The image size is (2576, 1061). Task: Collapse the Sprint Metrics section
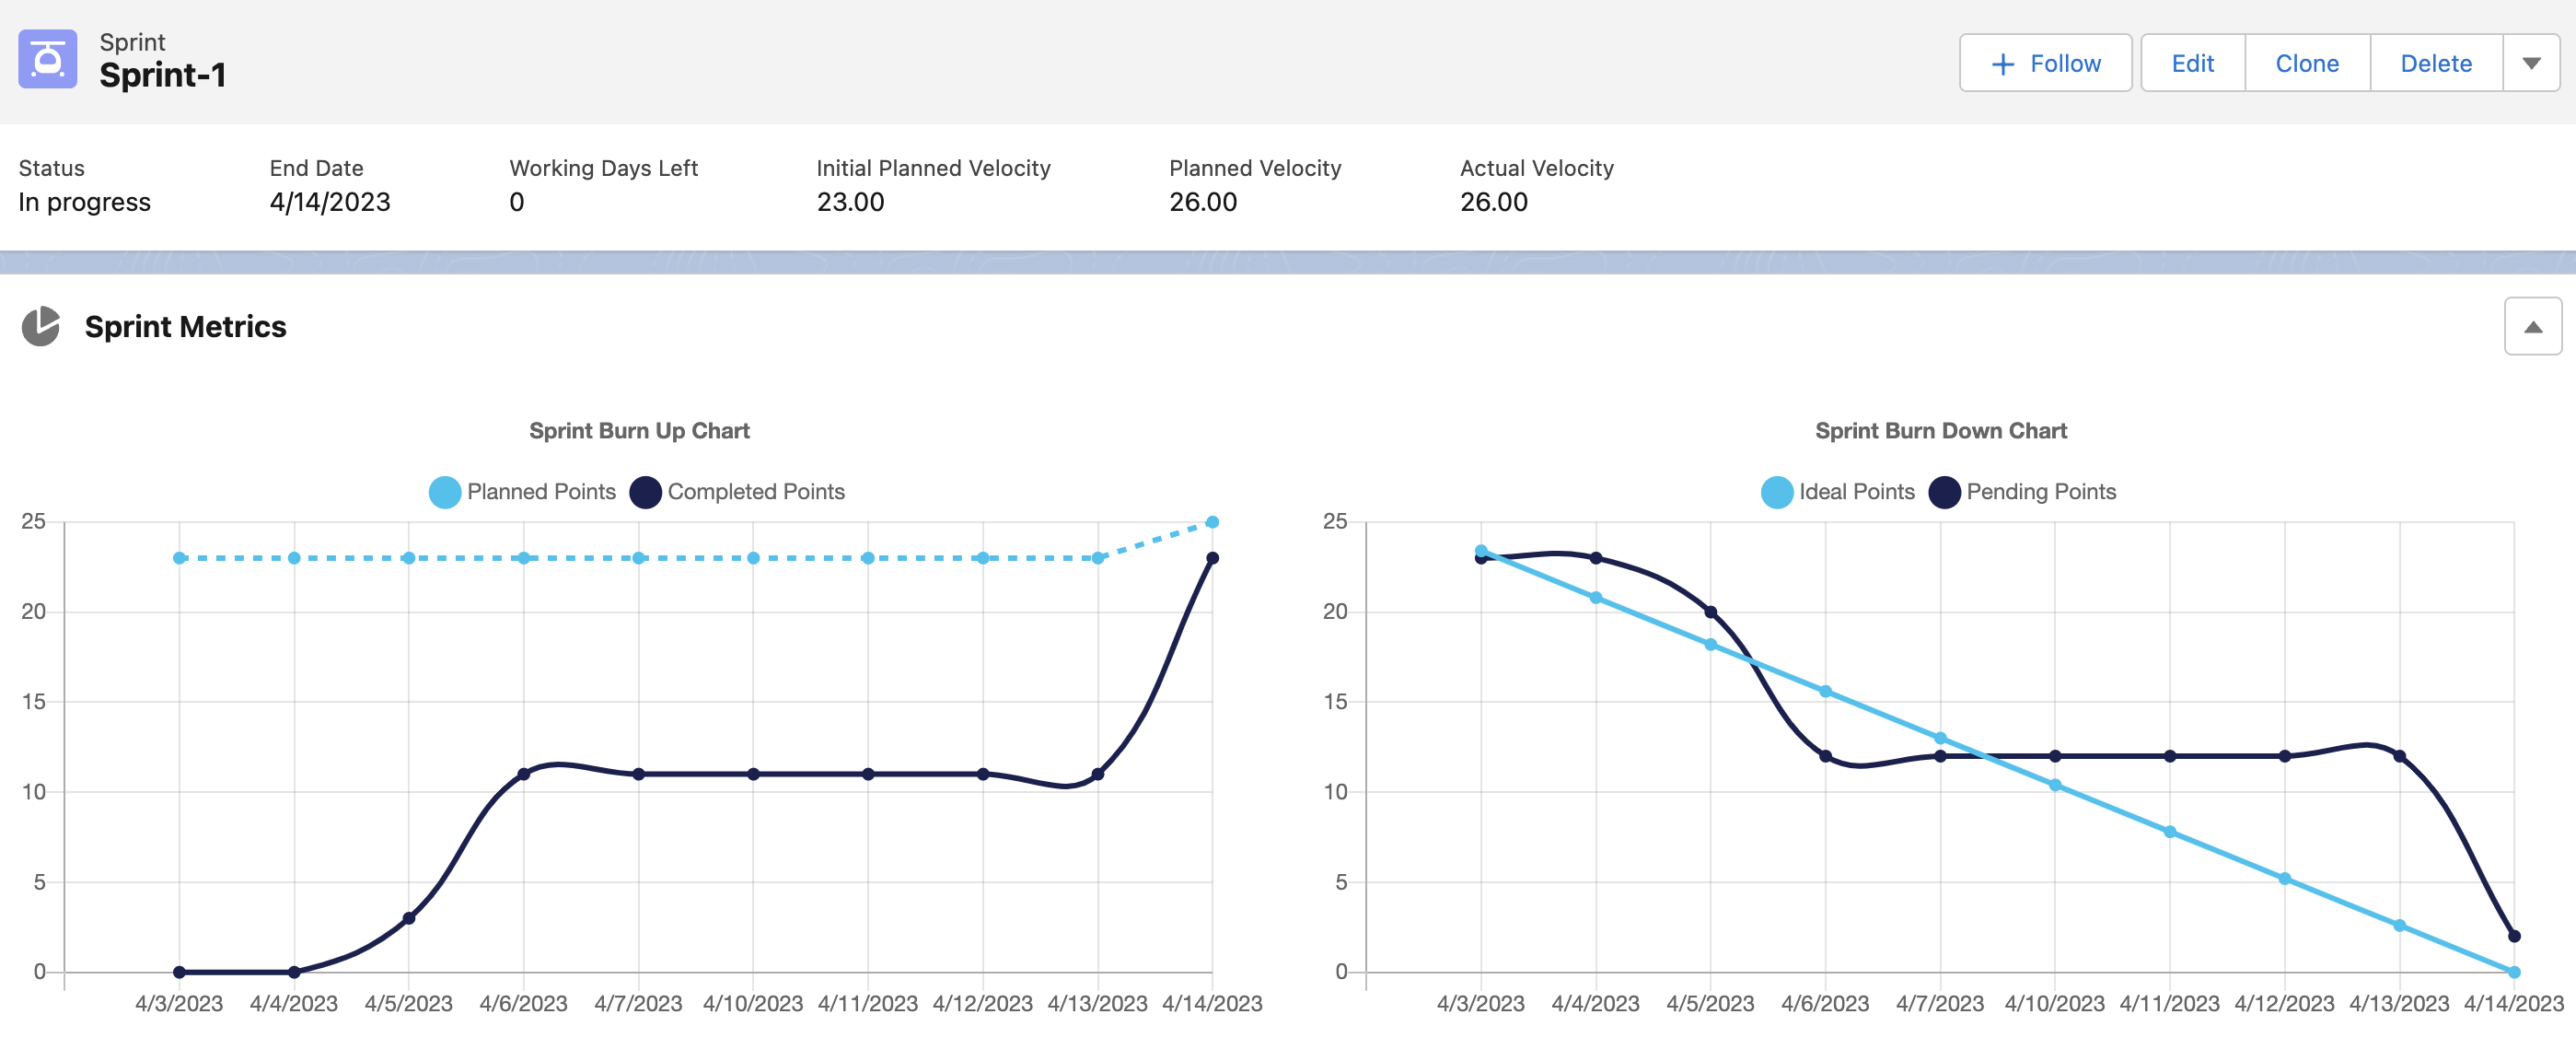(x=2533, y=326)
